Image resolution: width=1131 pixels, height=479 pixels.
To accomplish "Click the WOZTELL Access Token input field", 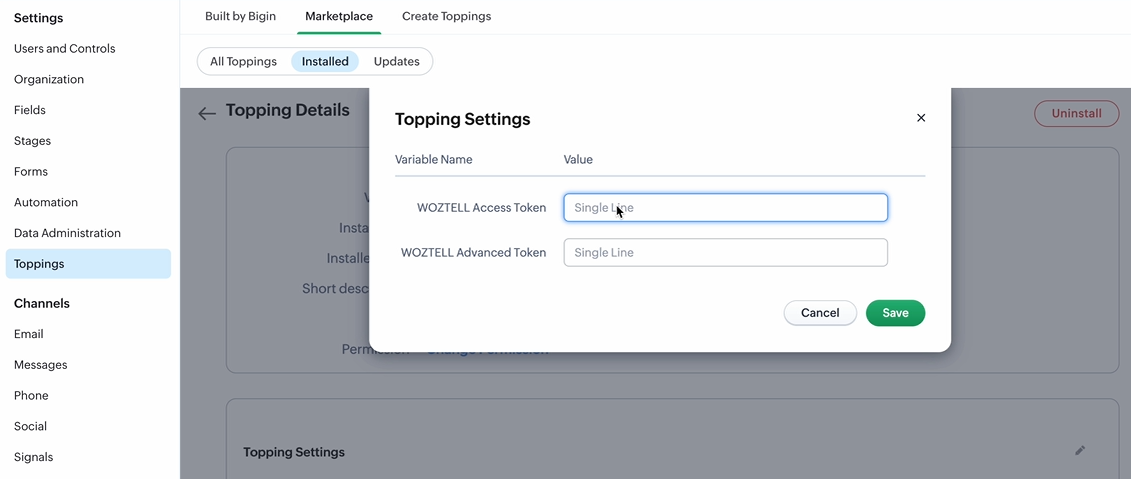I will click(725, 208).
